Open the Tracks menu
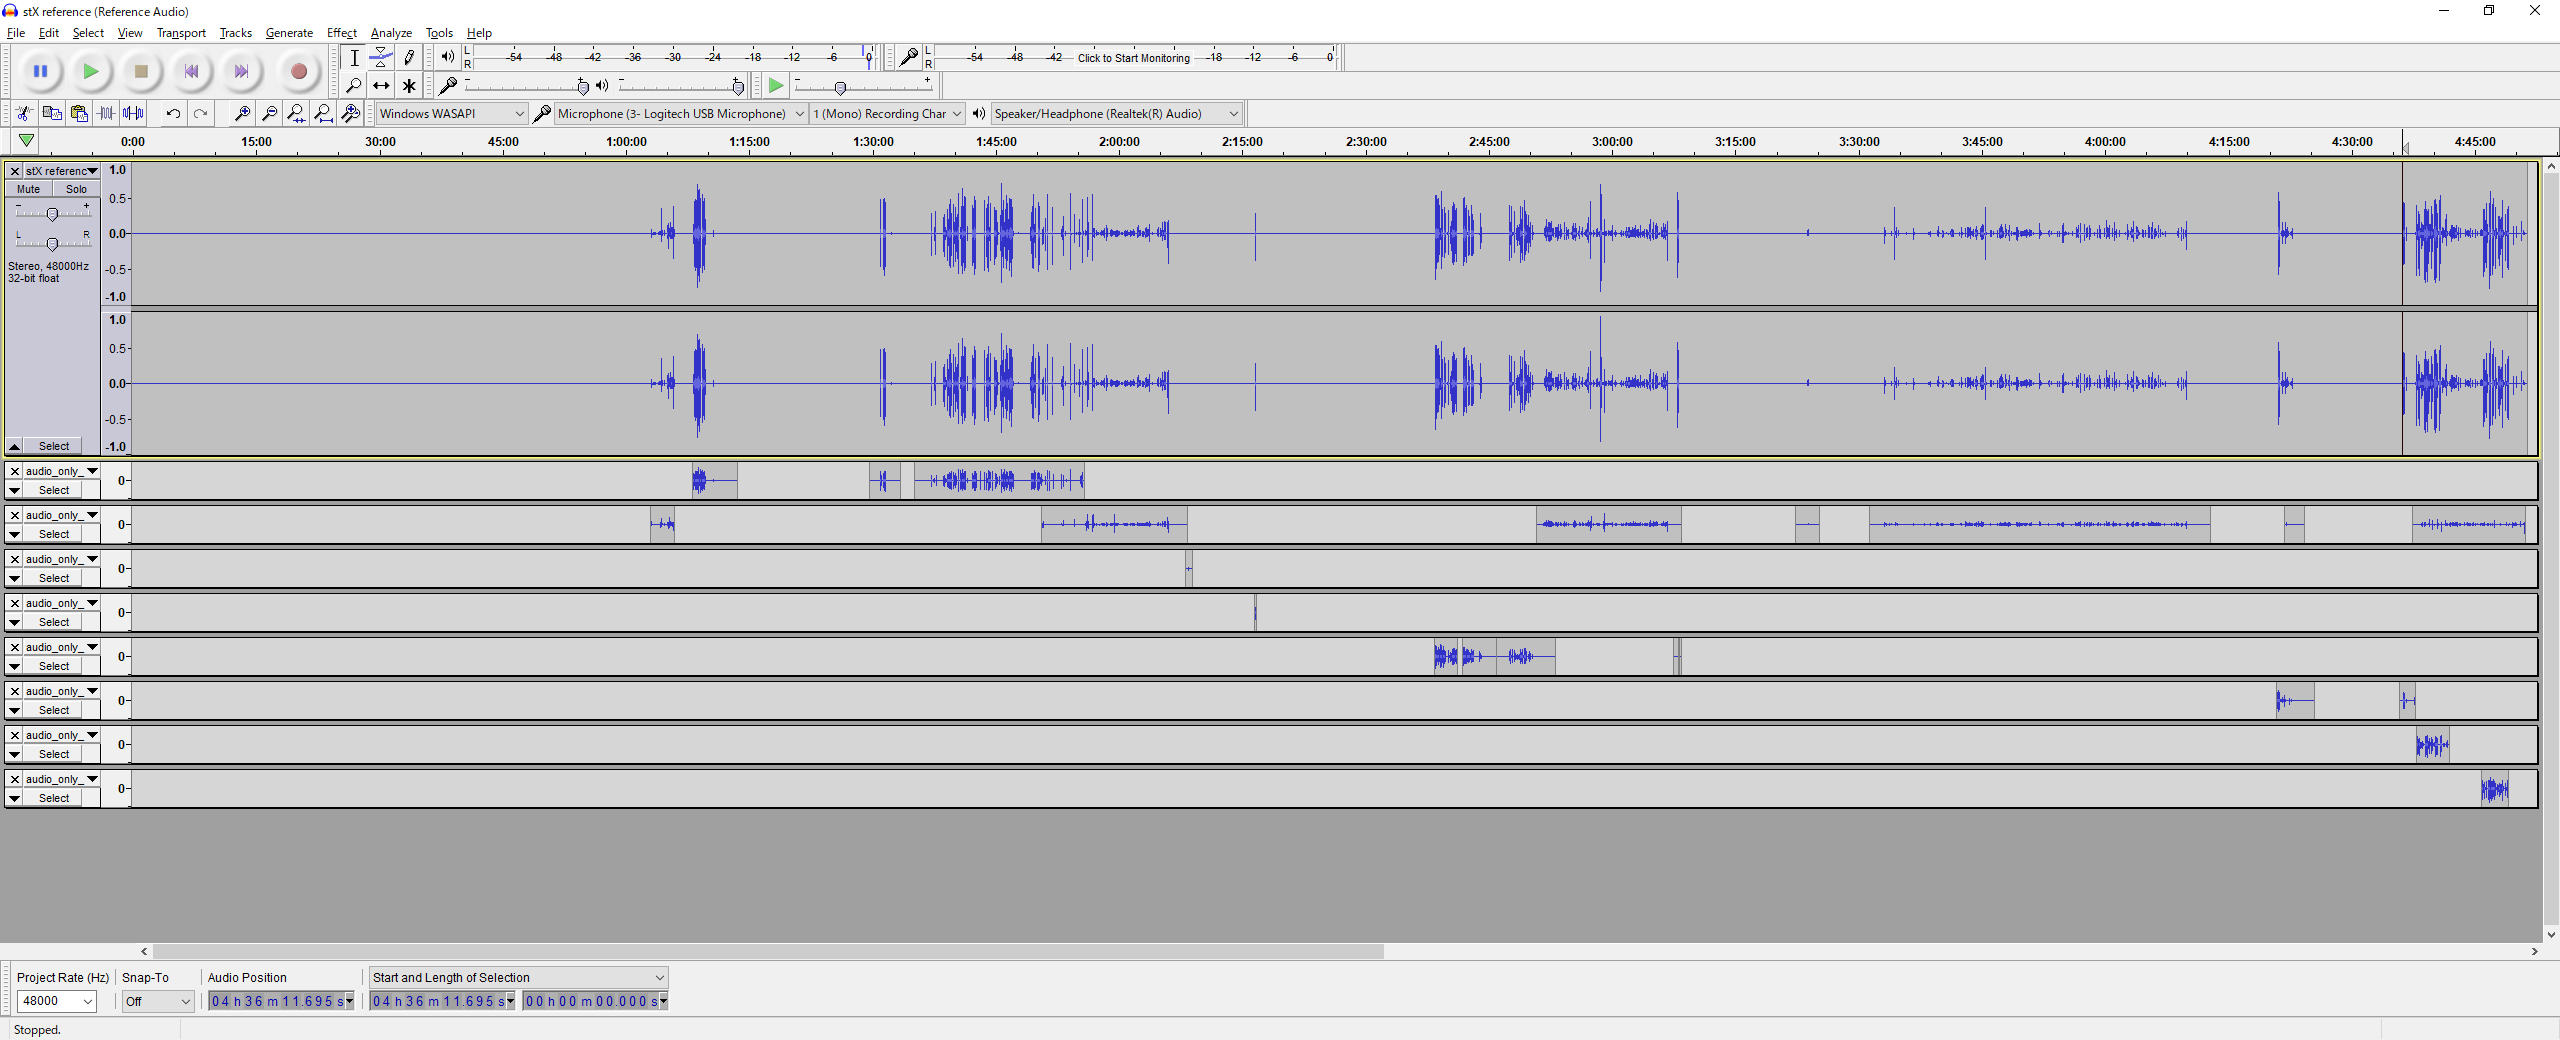Viewport: 2560px width, 1040px height. [x=236, y=33]
